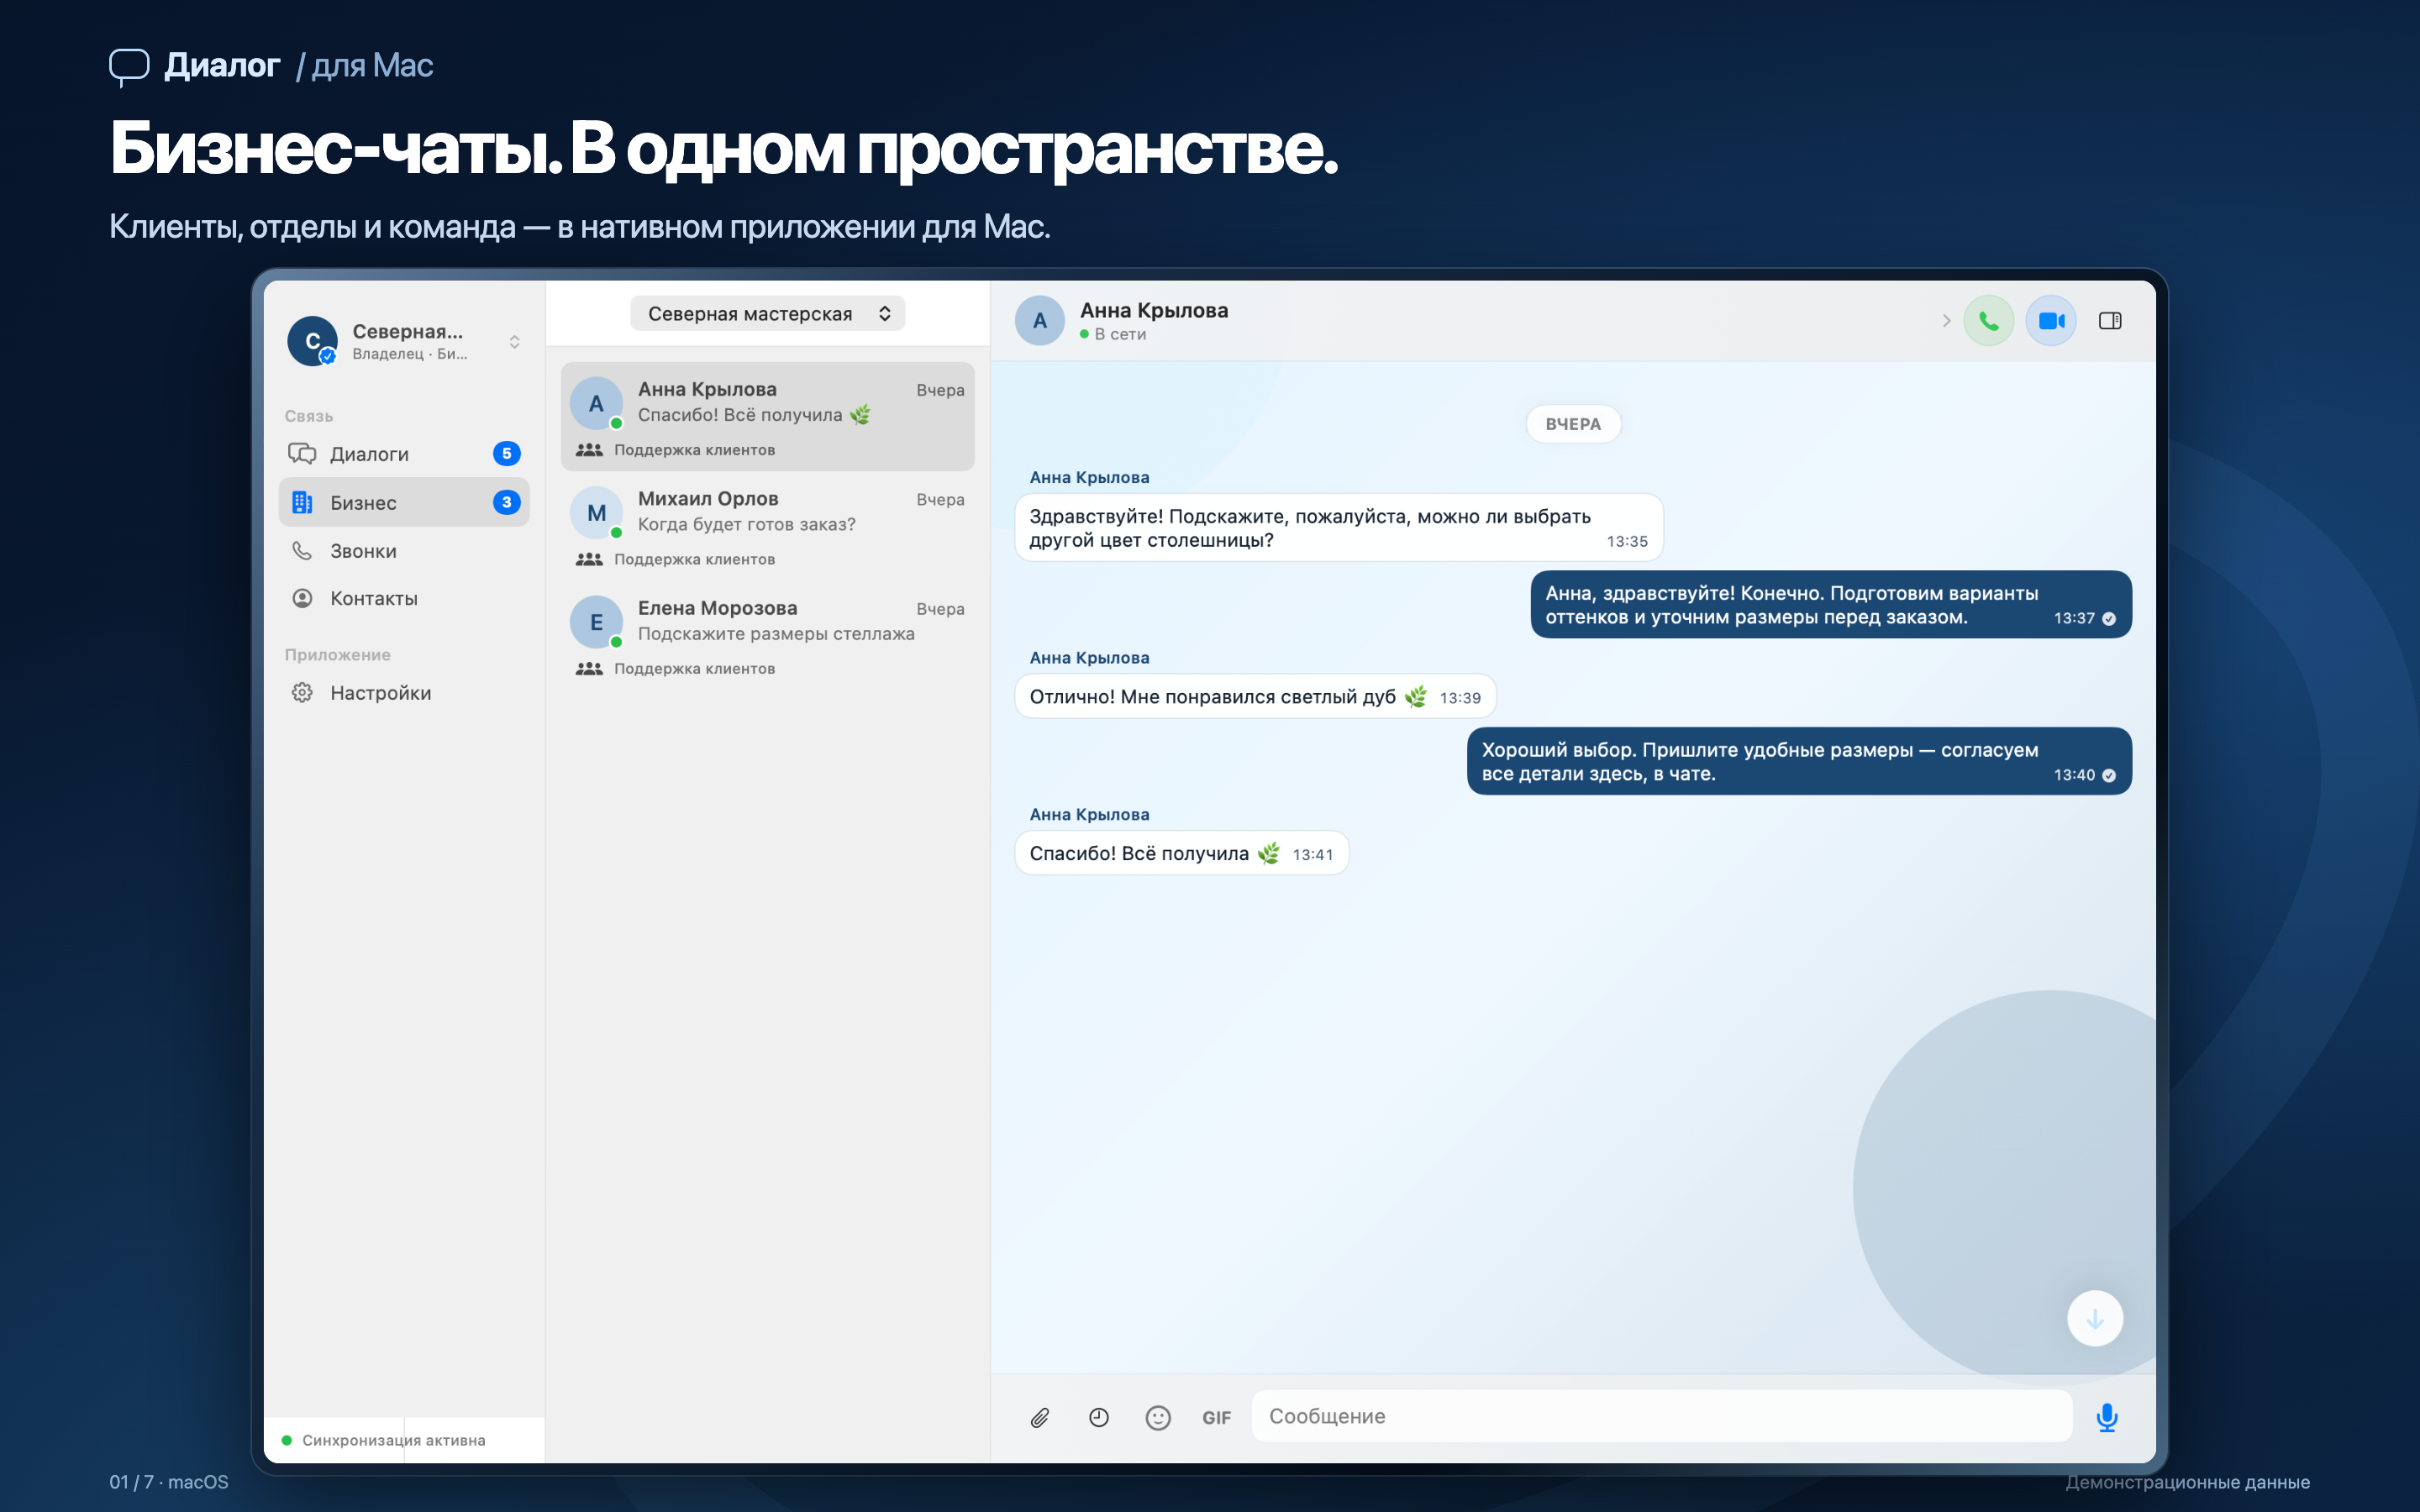Click the Анна Крылова name in chat header
2420x1512 pixels.
click(1154, 310)
